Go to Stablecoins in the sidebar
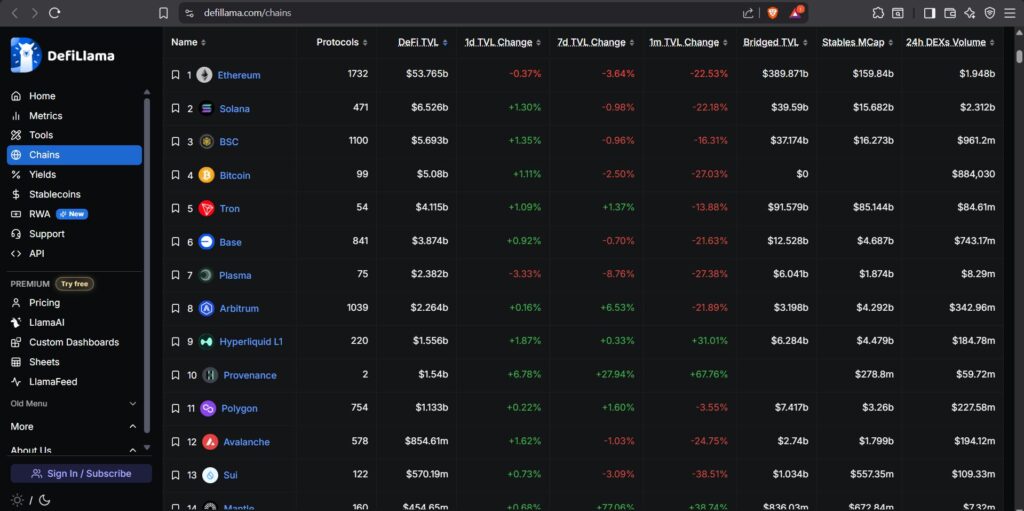 54,194
